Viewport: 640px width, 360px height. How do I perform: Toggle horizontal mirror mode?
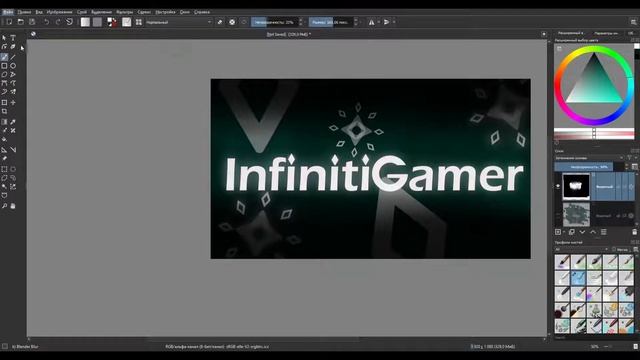coord(371,22)
